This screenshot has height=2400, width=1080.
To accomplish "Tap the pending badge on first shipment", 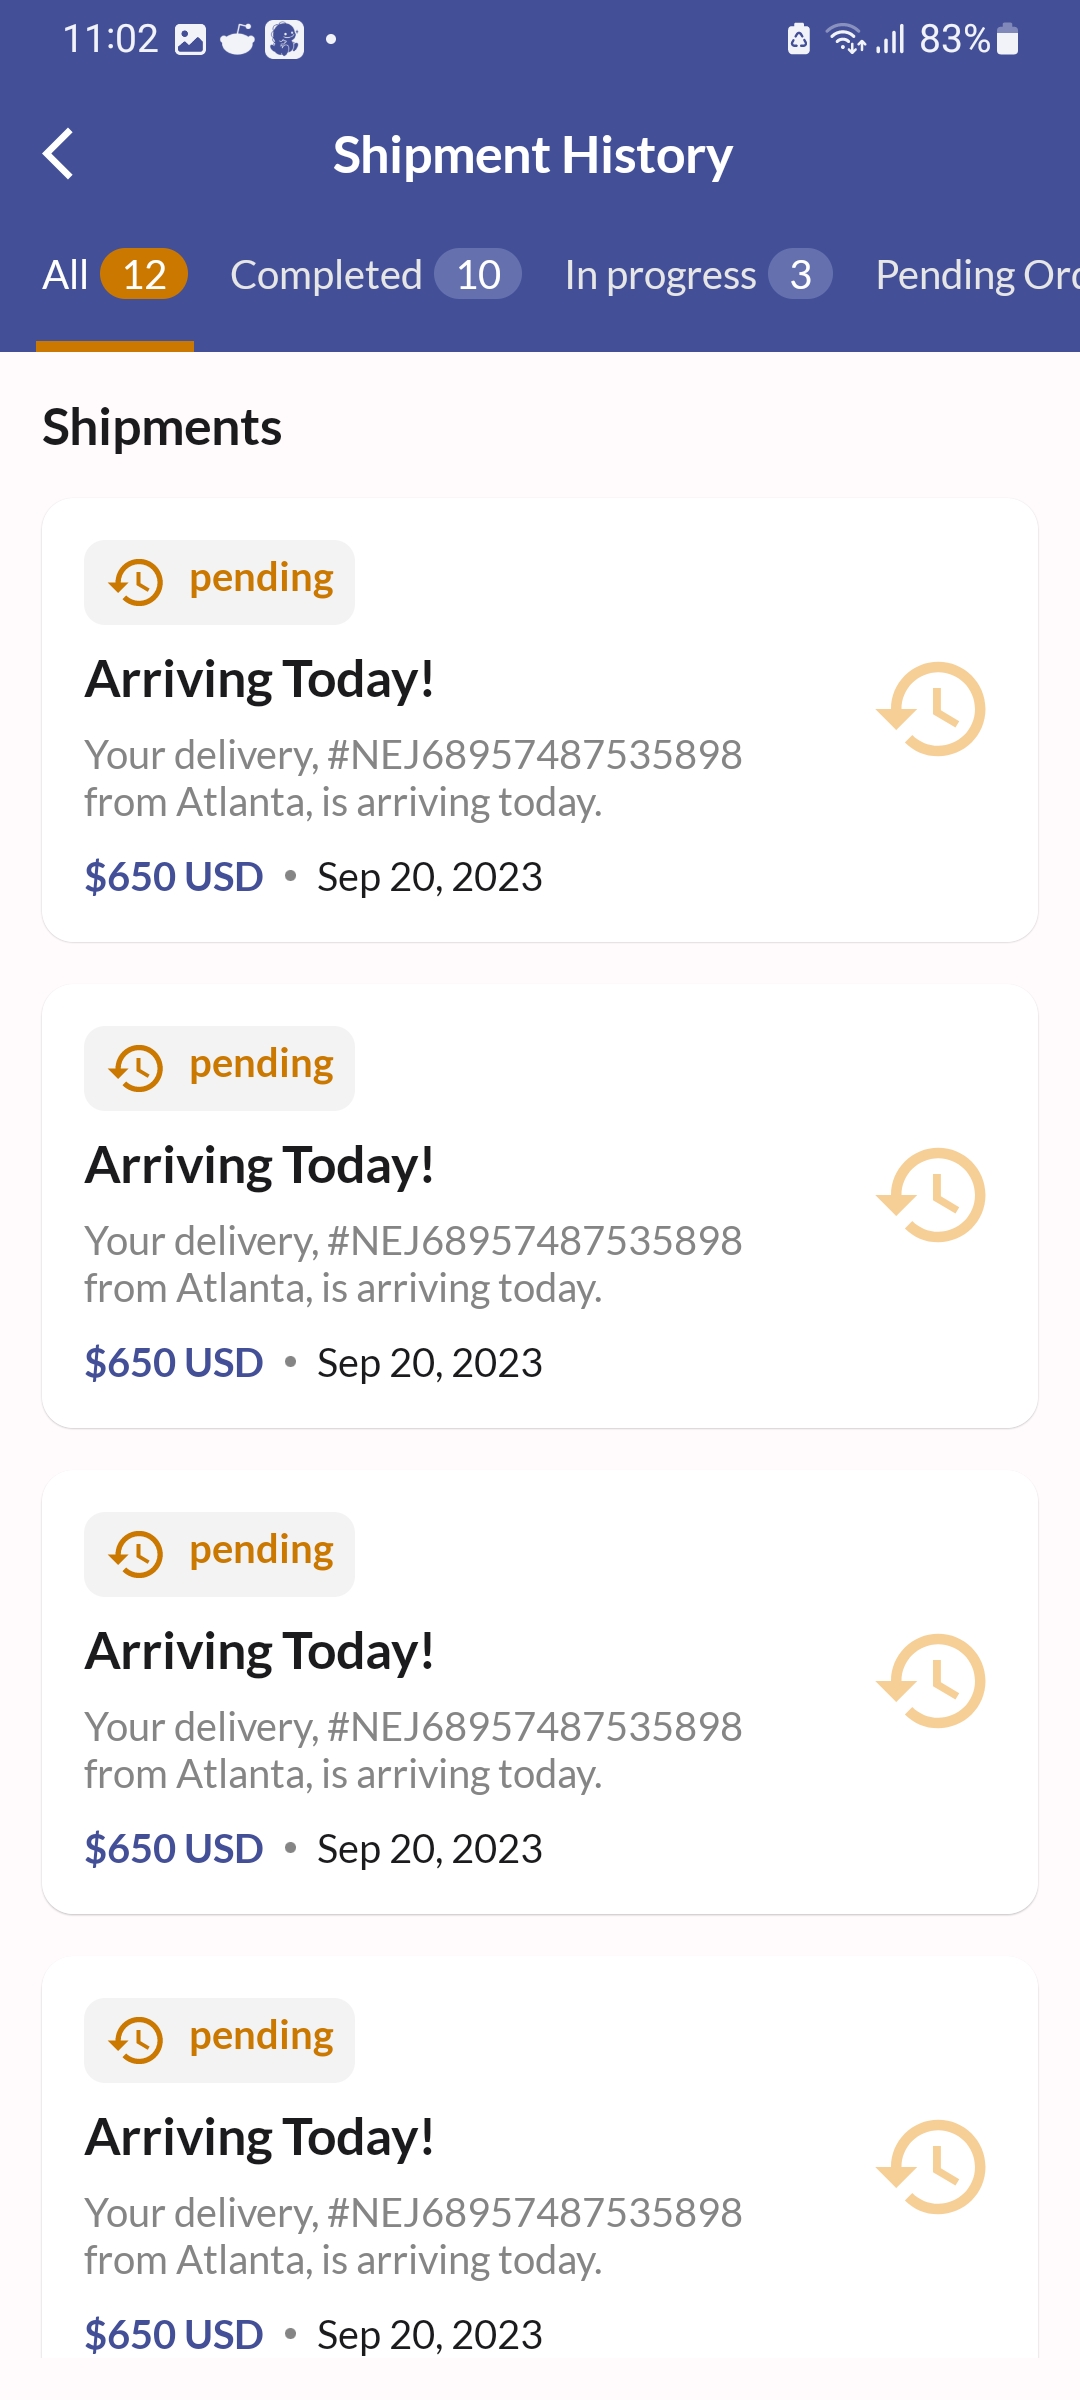I will (219, 582).
